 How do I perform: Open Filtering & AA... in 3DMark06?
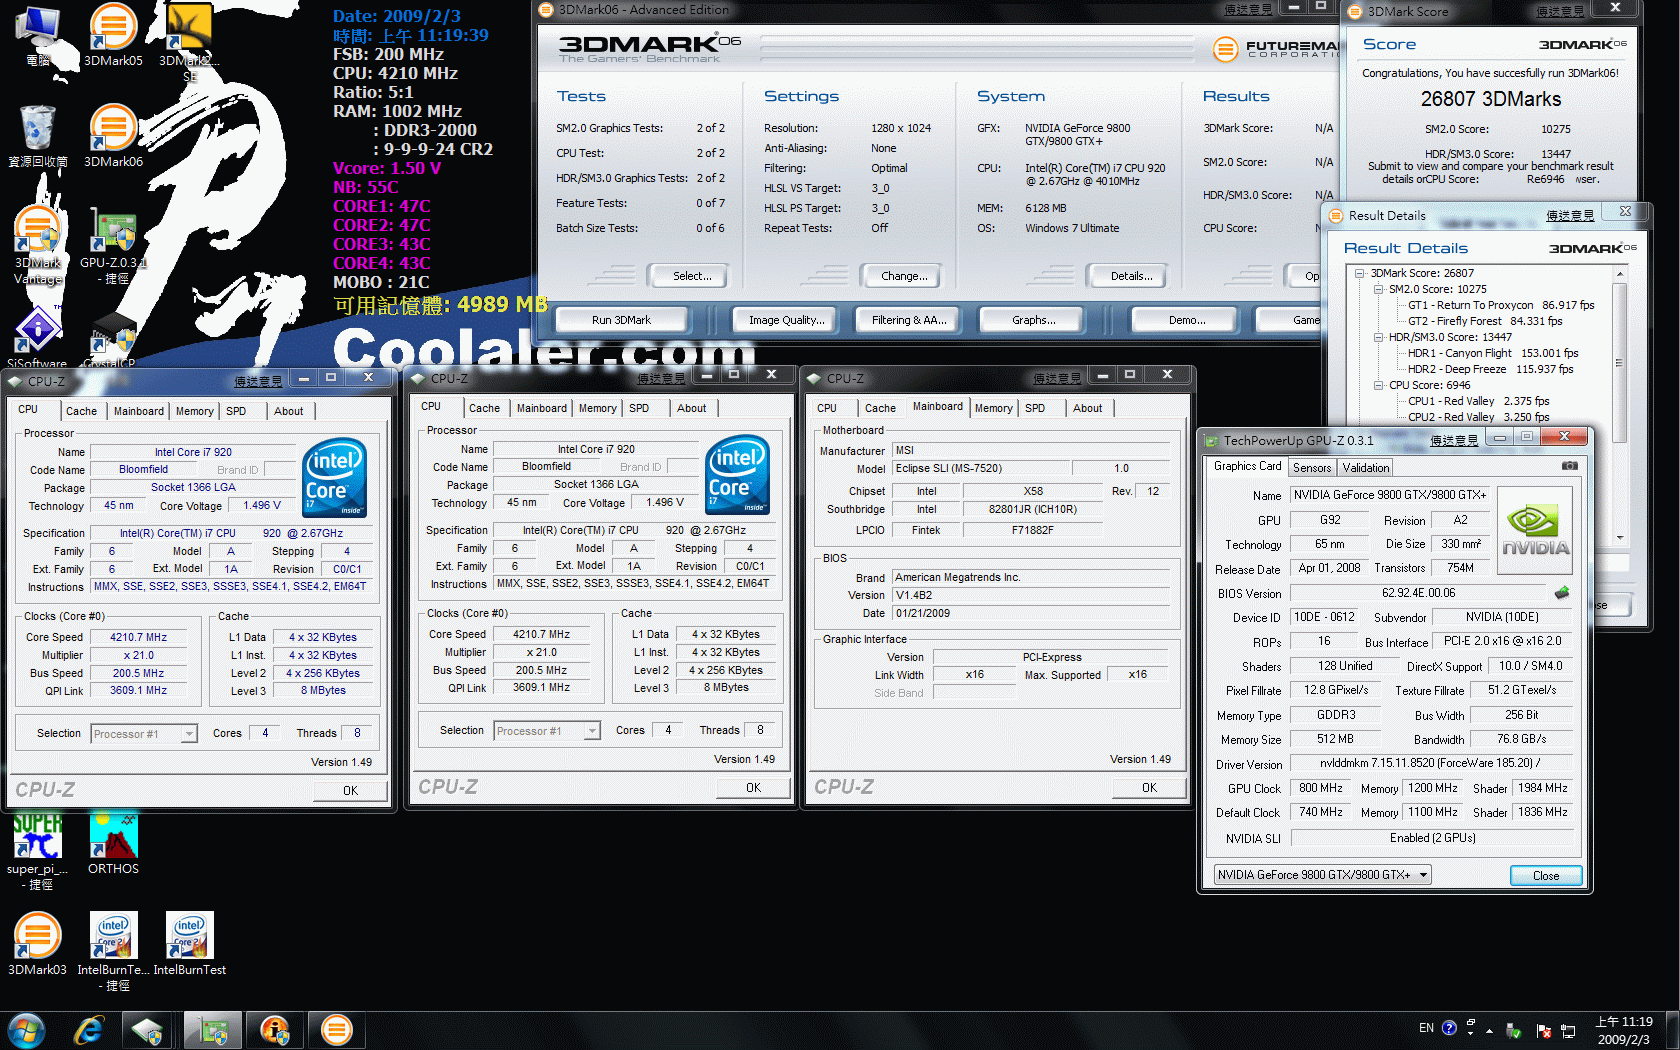[x=908, y=320]
